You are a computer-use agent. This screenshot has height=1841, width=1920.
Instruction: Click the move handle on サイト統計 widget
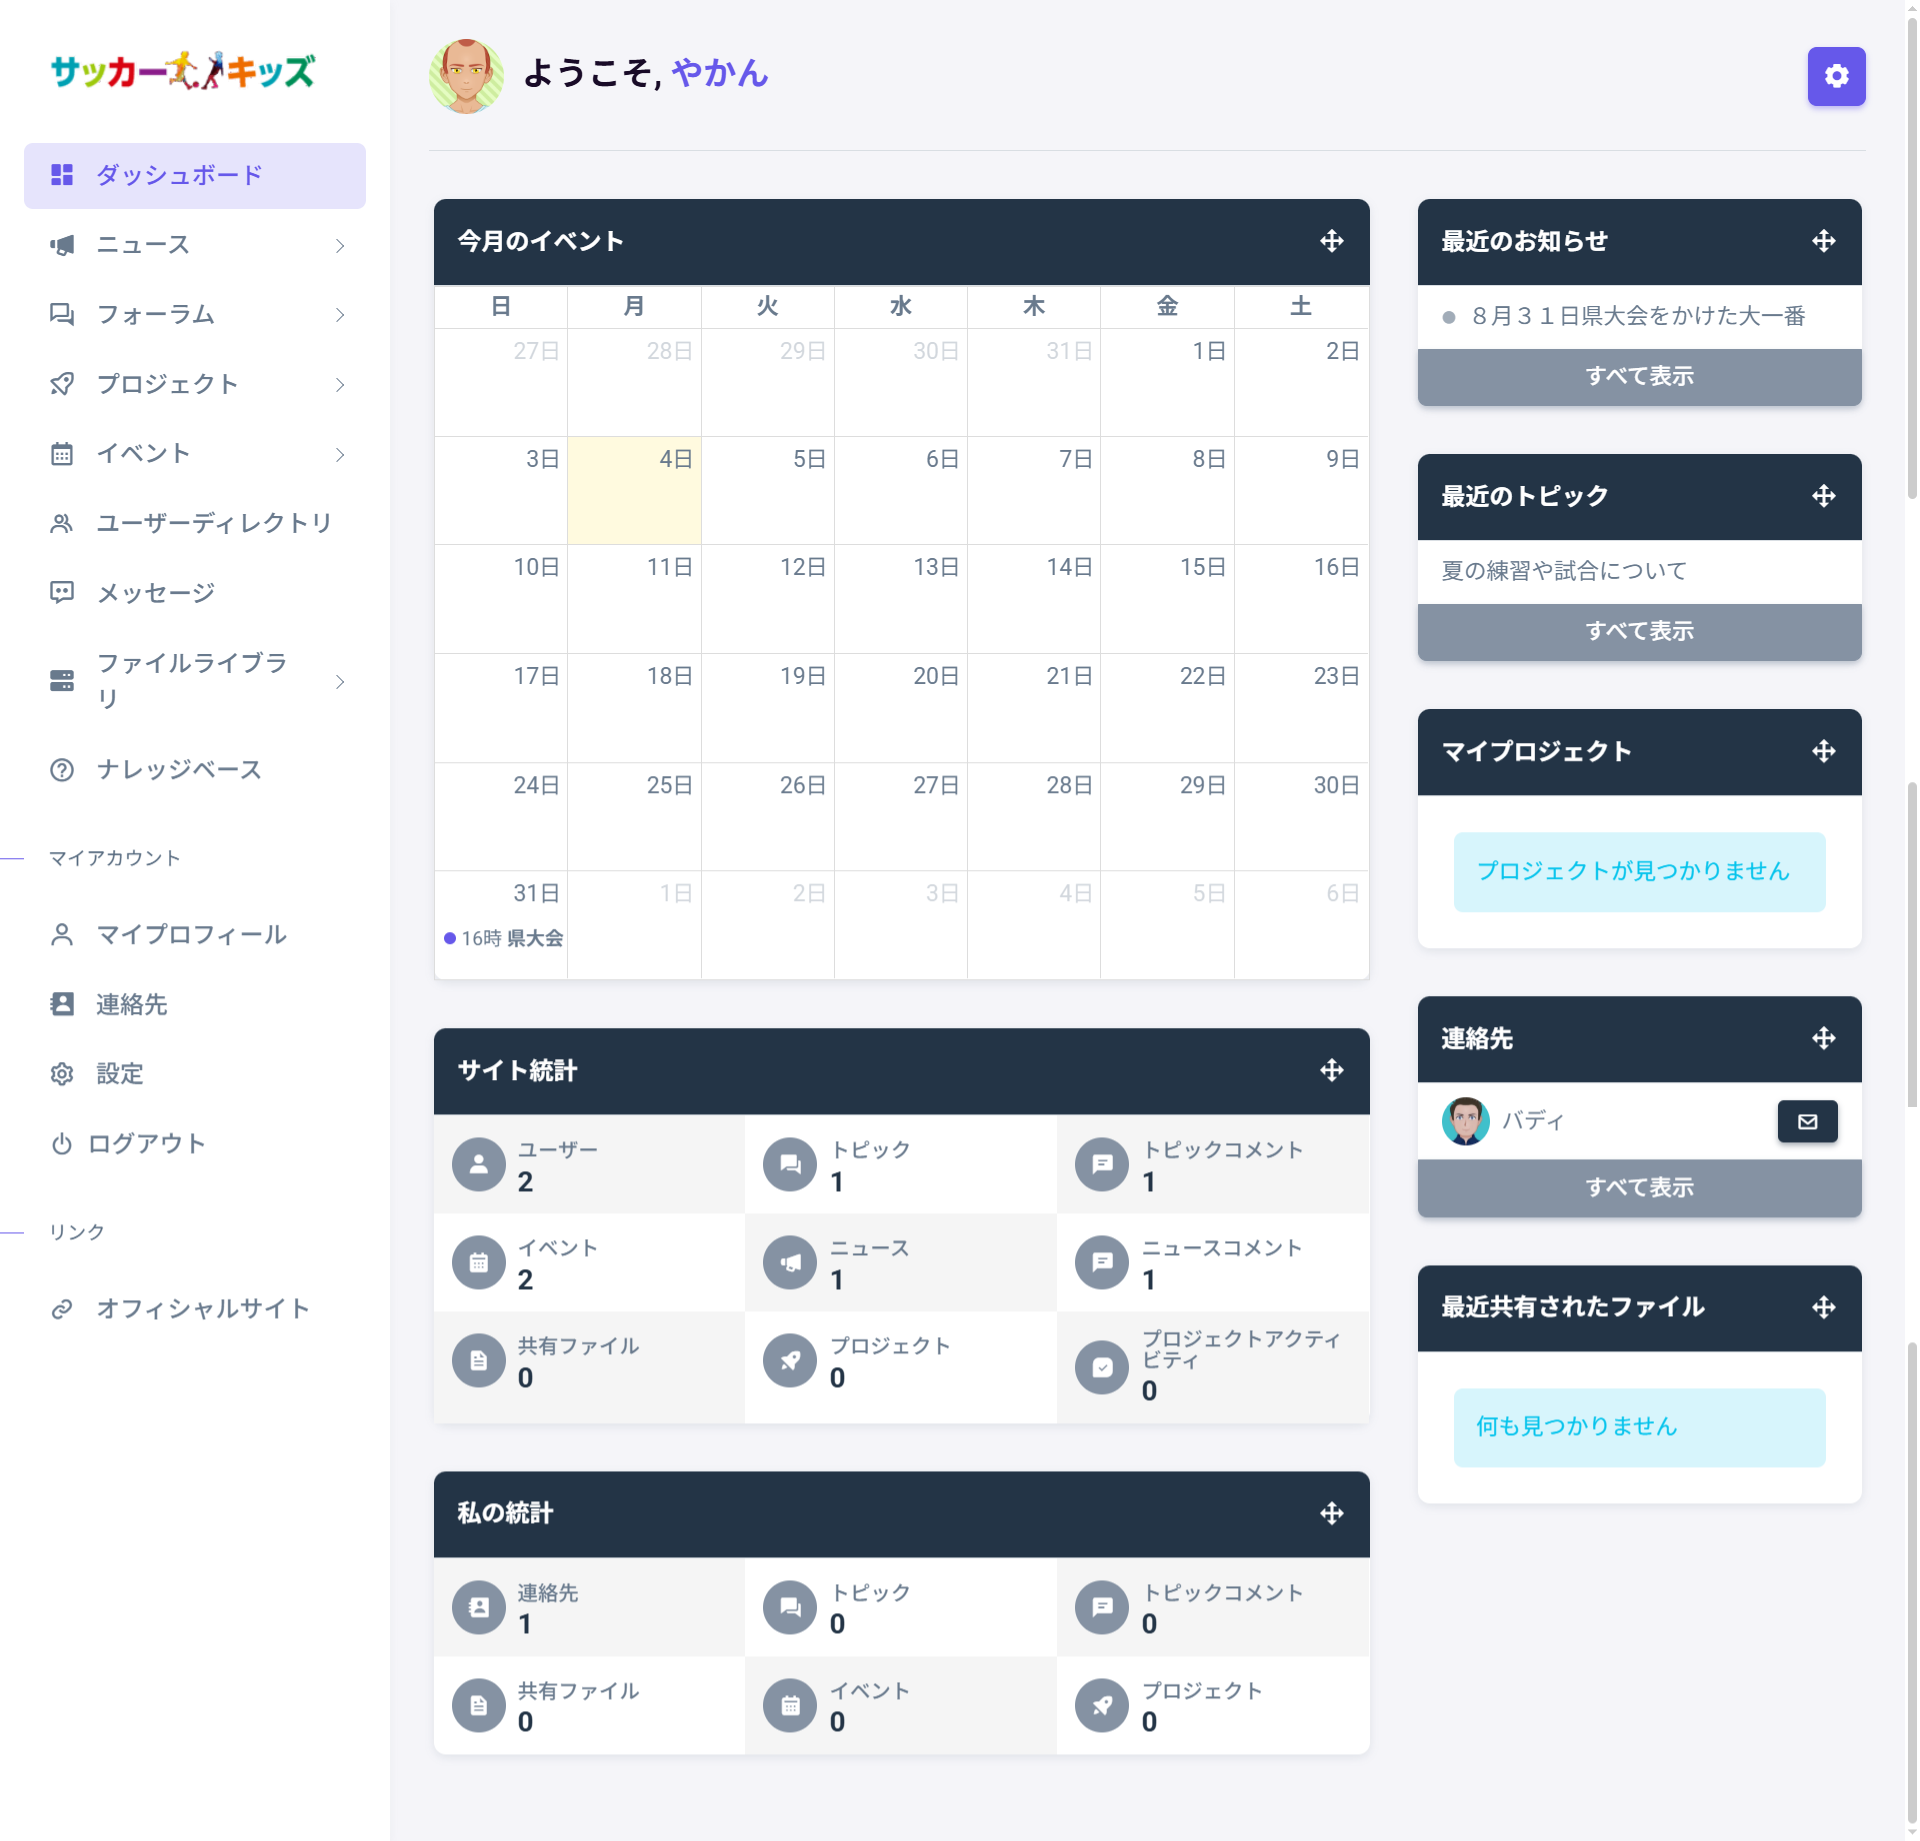point(1331,1070)
